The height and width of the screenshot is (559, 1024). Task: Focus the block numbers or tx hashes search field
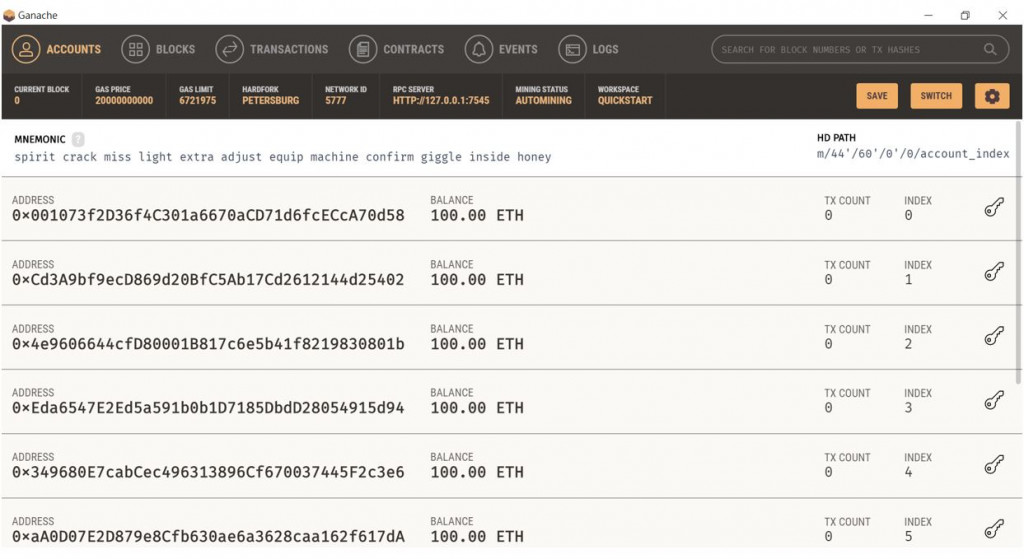[860, 50]
